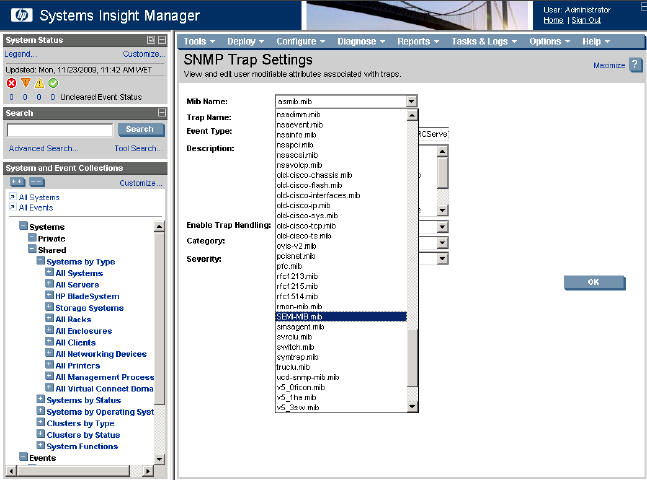647x480 pixels.
Task: Open the Severity dropdown arrow
Action: [x=442, y=259]
